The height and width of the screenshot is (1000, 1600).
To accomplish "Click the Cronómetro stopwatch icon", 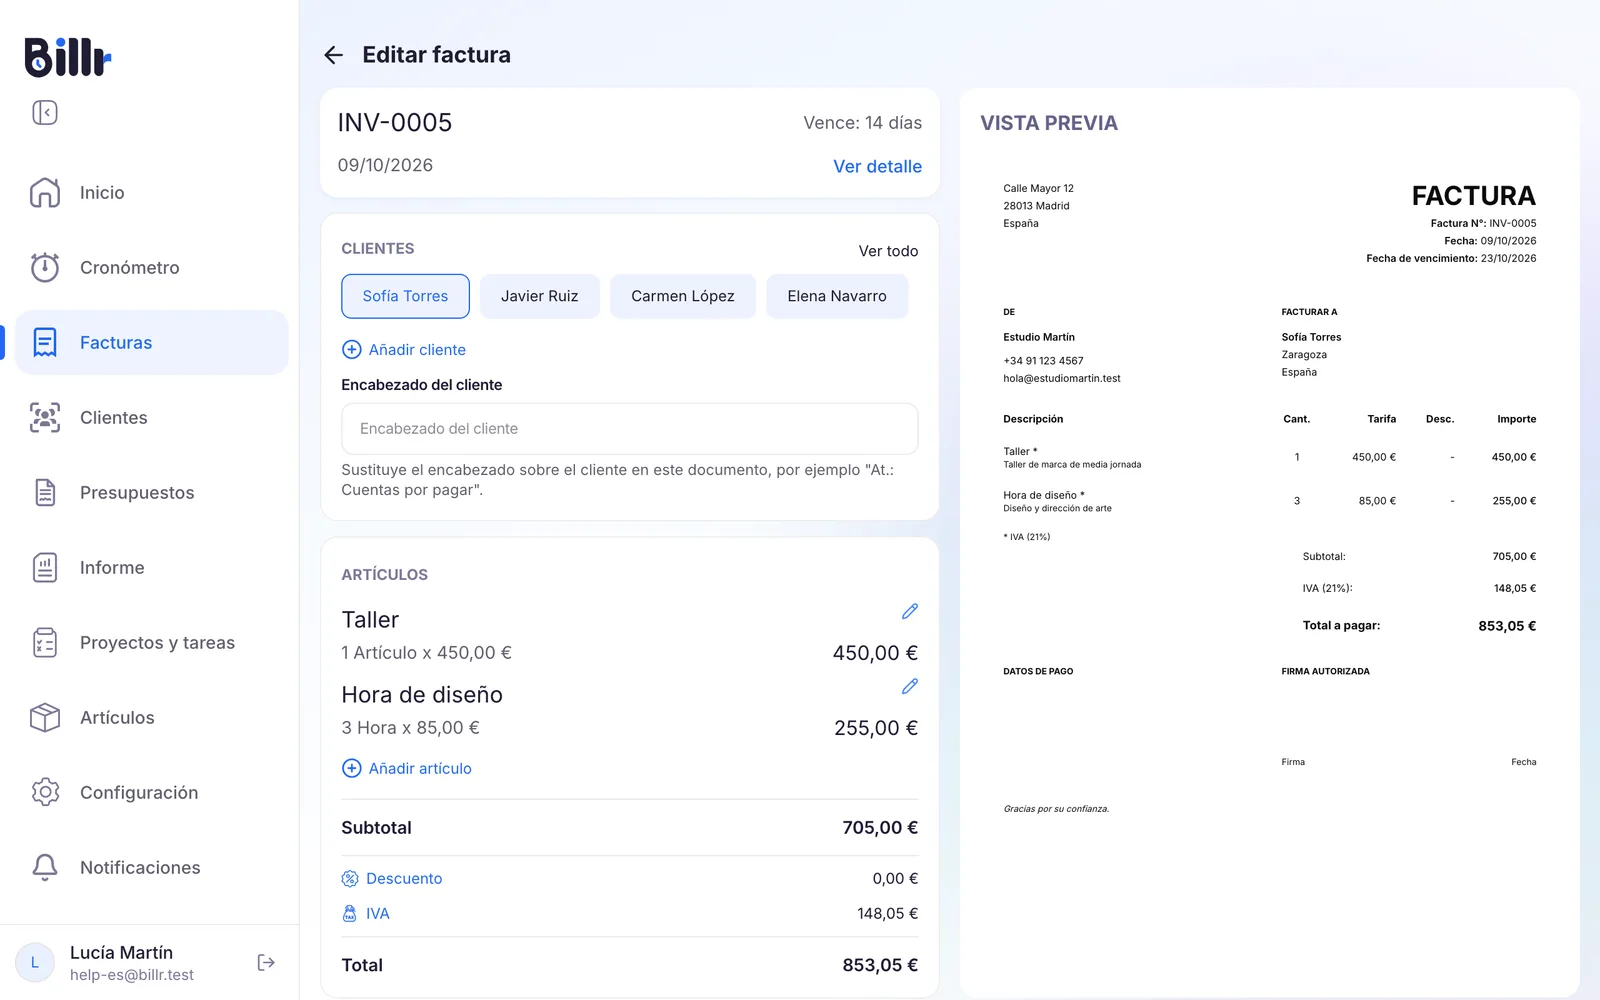I will 45,267.
